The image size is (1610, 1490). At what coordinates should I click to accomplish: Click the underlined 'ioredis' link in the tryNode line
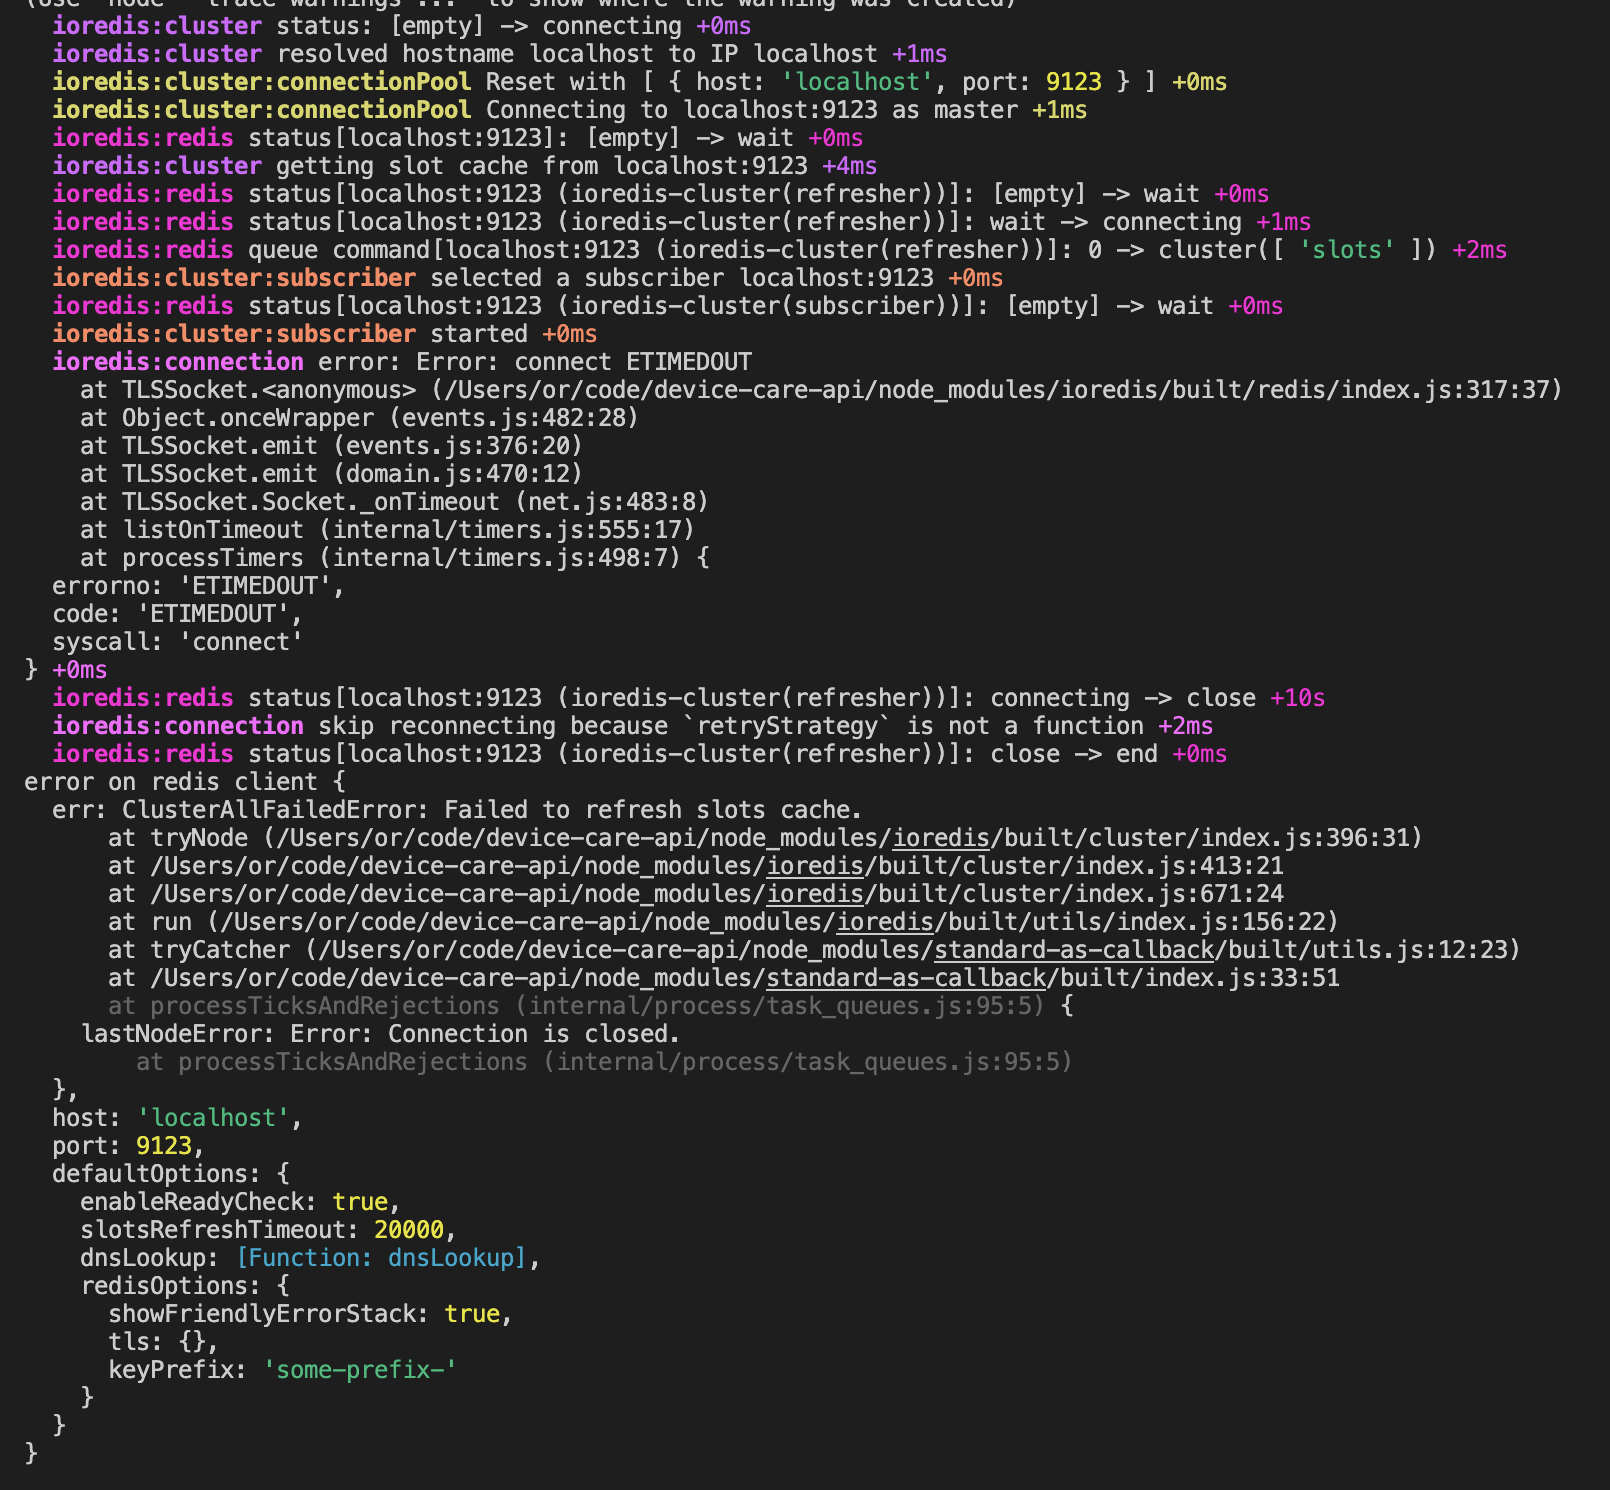click(940, 838)
